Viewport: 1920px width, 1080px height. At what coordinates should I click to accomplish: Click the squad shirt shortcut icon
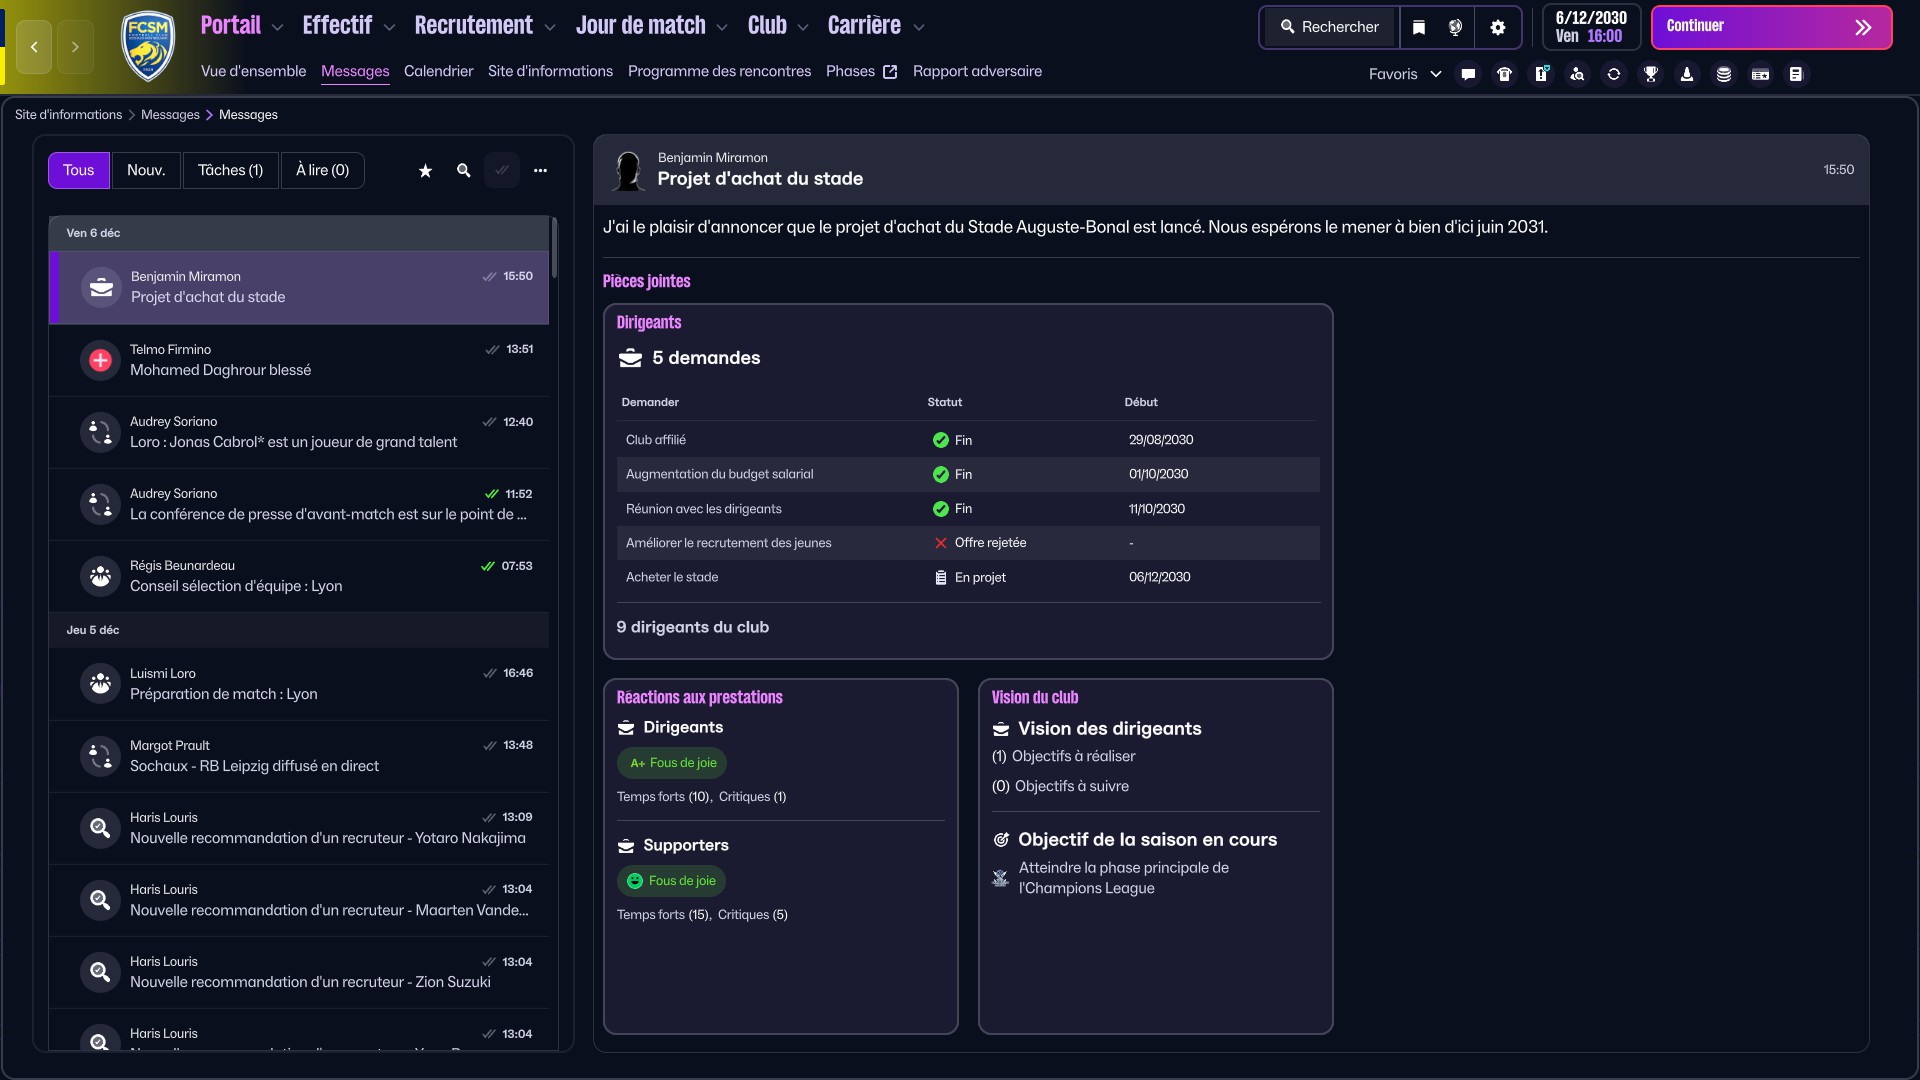(x=1504, y=74)
